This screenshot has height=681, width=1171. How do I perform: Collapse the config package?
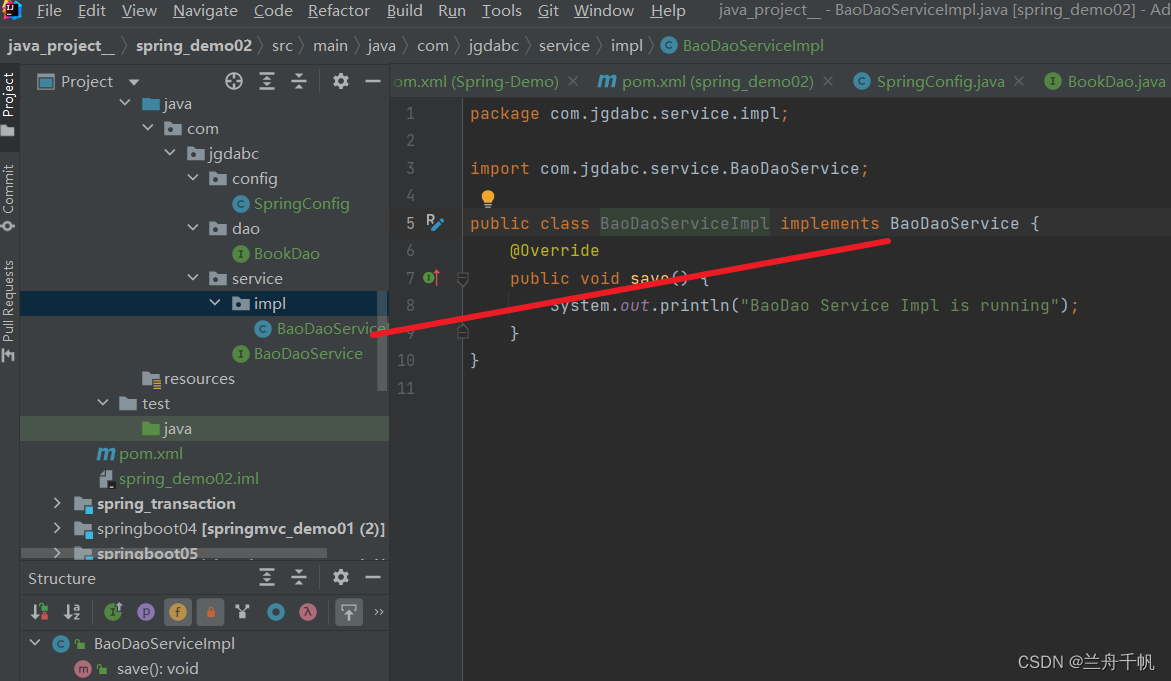point(193,178)
